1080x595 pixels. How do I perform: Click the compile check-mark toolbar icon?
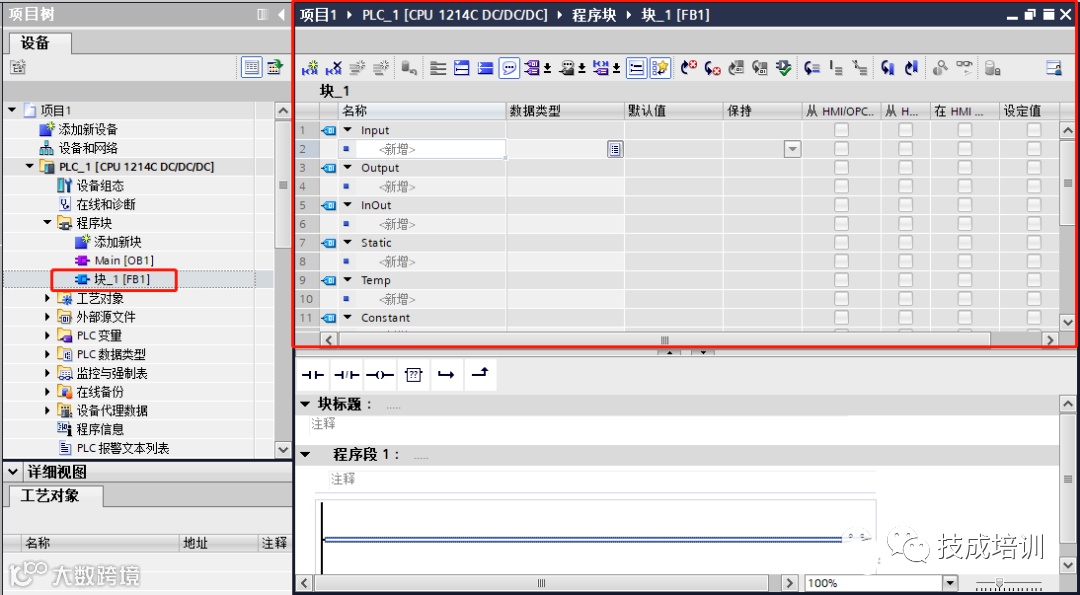[784, 67]
